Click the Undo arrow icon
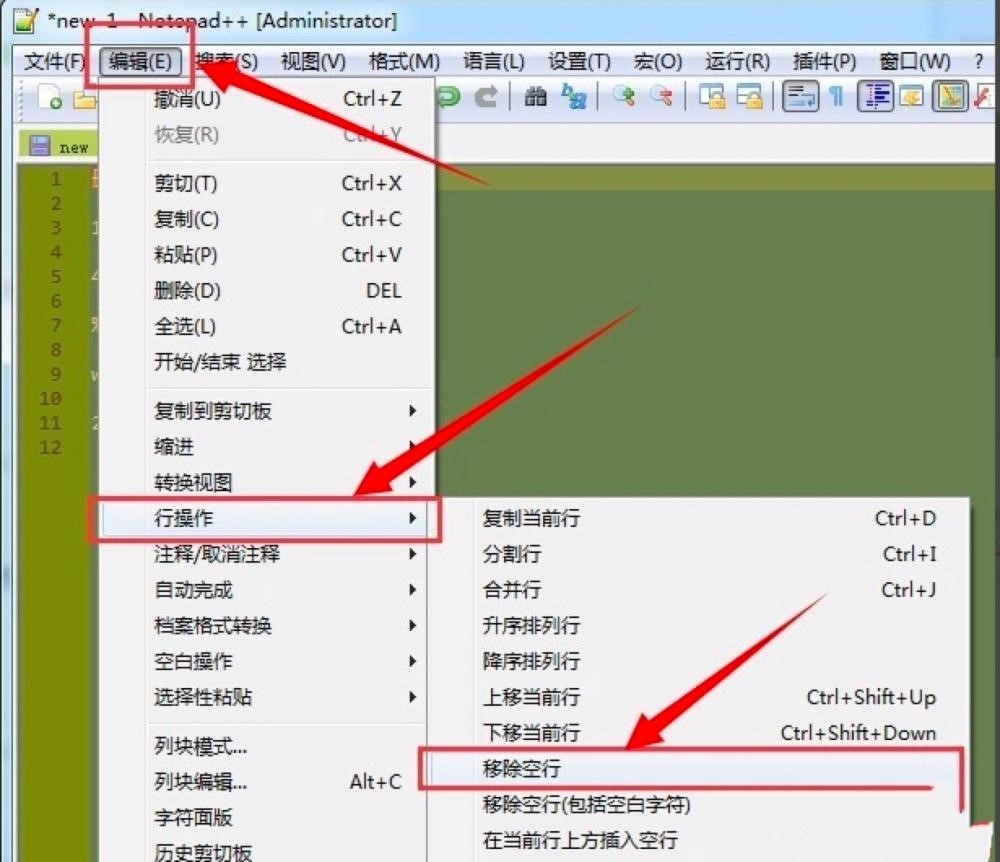 447,96
